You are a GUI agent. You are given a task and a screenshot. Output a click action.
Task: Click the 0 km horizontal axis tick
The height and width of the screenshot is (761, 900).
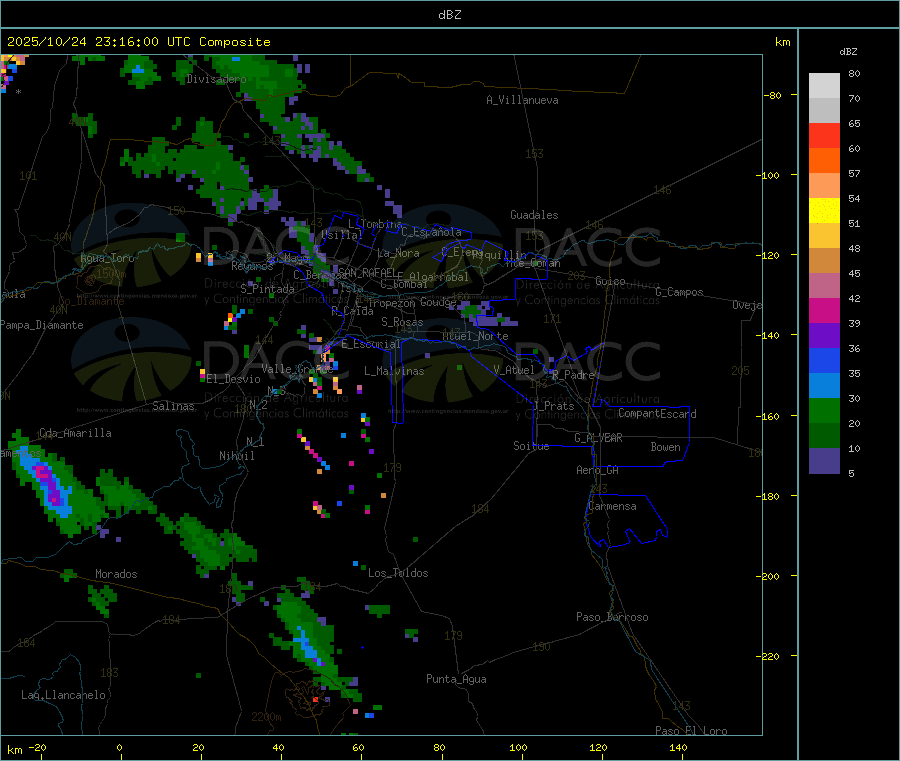click(x=119, y=747)
